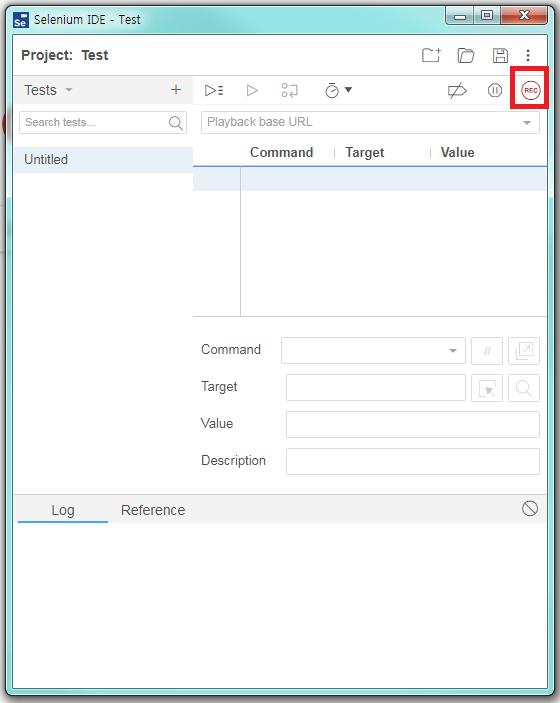560x703 pixels.
Task: Open the Command combo box
Action: (373, 351)
